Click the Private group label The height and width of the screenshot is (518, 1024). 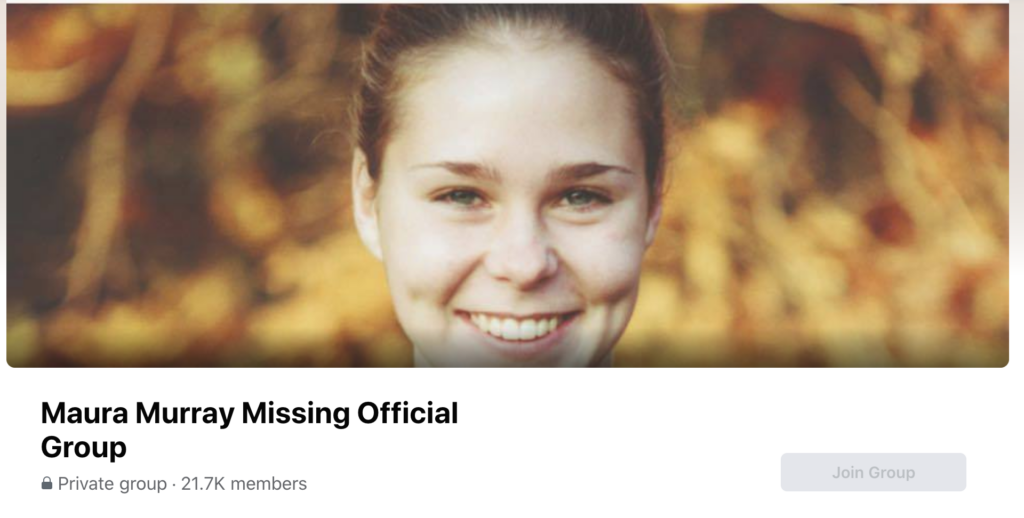pyautogui.click(x=112, y=484)
